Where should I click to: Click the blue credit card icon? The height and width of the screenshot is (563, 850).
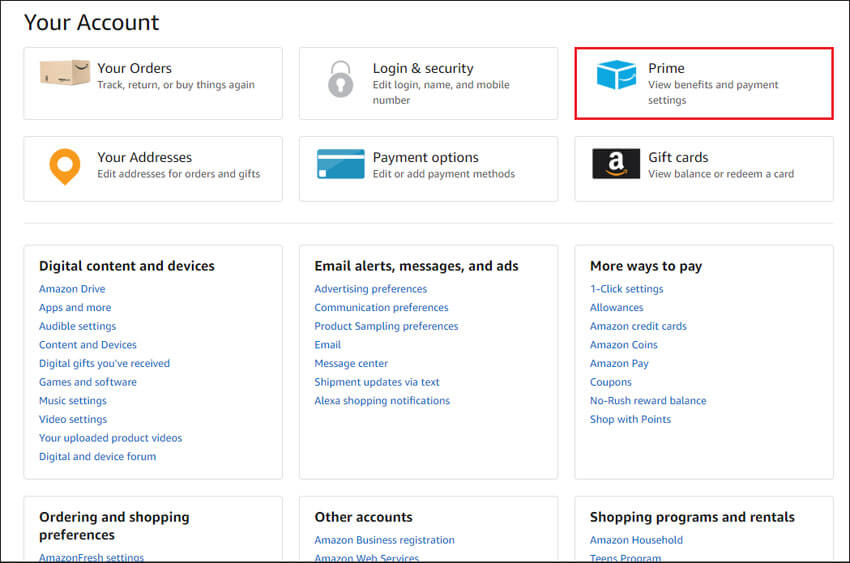click(340, 164)
